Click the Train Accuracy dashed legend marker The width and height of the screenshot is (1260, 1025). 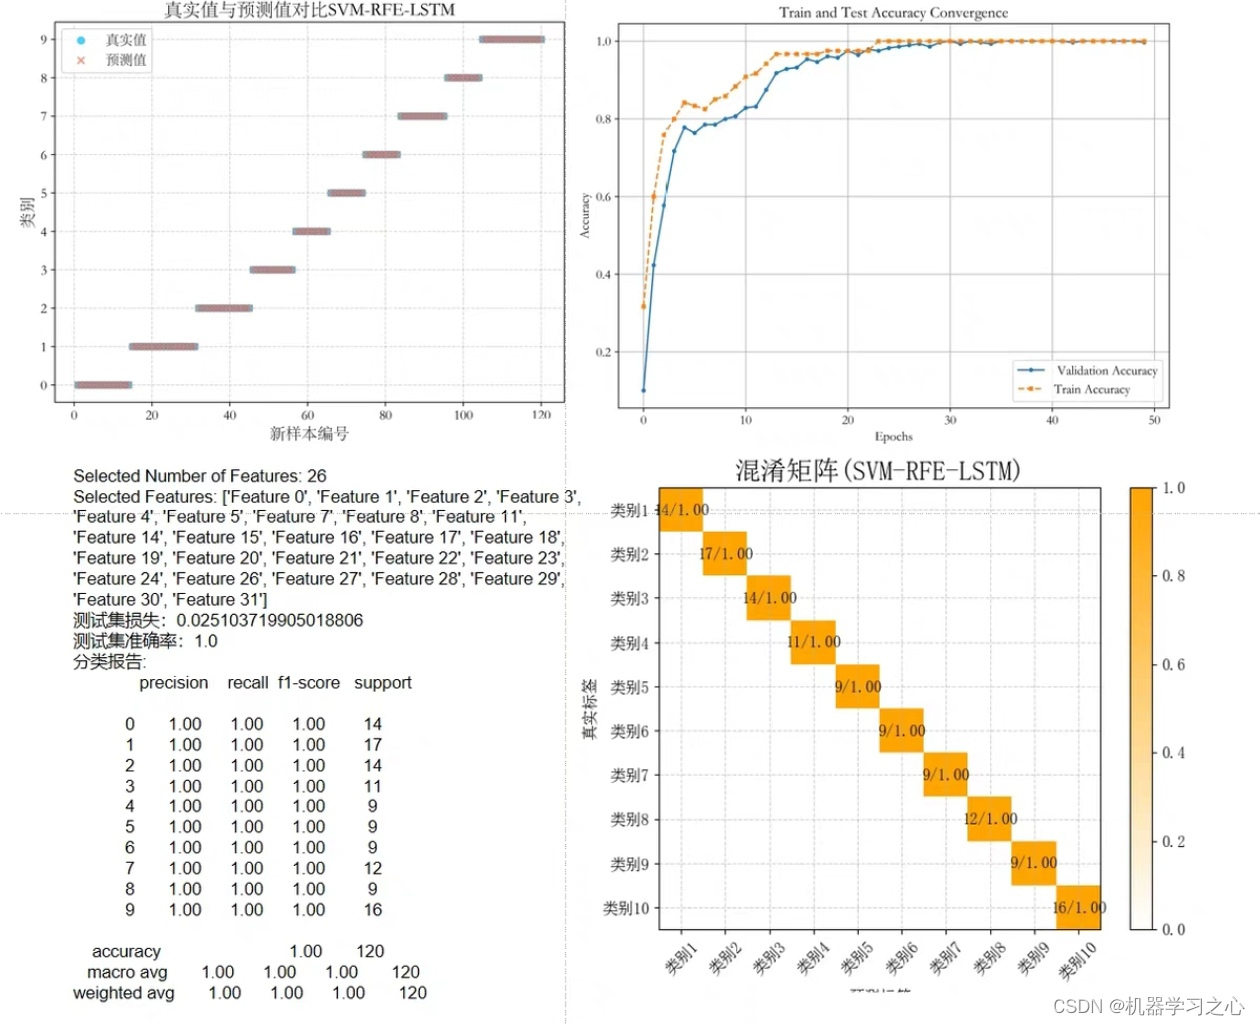(x=1031, y=389)
